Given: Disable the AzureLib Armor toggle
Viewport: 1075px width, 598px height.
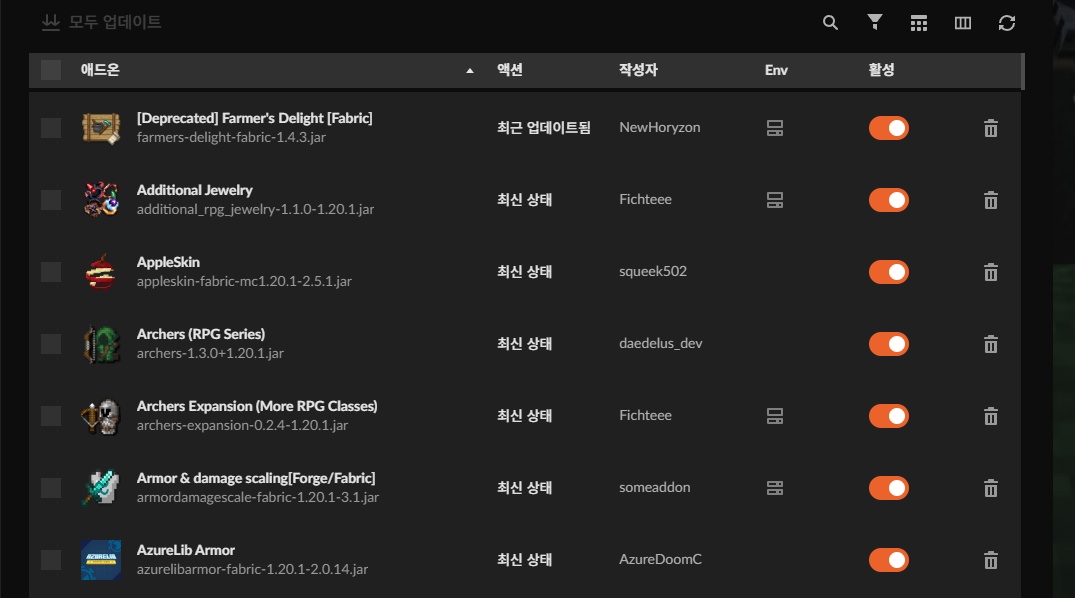Looking at the screenshot, I should coord(889,560).
